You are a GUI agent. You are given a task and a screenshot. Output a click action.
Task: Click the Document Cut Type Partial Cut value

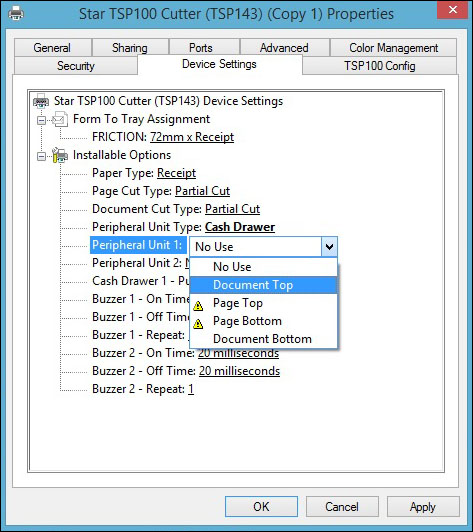(x=232, y=209)
